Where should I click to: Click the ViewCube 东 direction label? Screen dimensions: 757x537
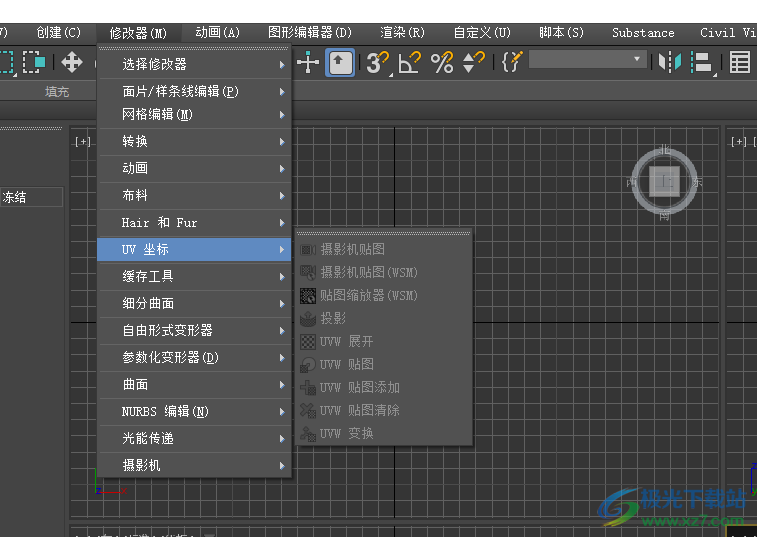(697, 182)
